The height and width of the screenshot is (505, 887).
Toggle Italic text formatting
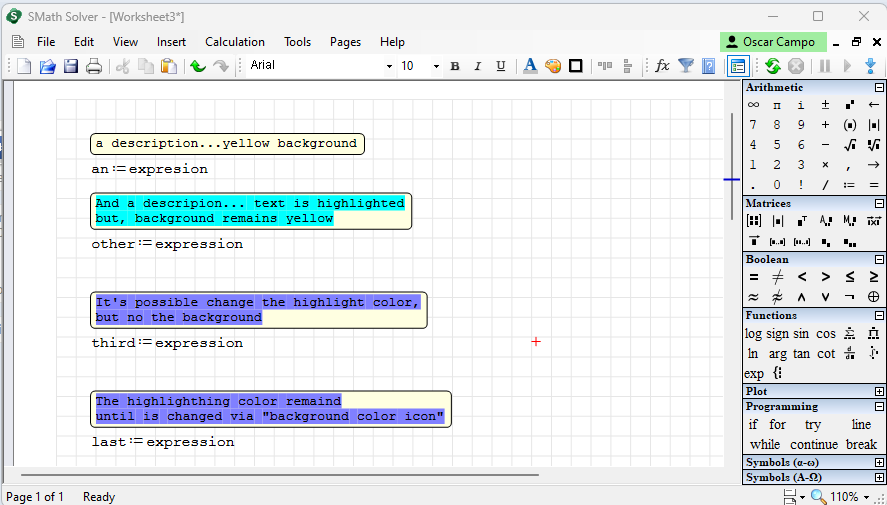(x=477, y=66)
